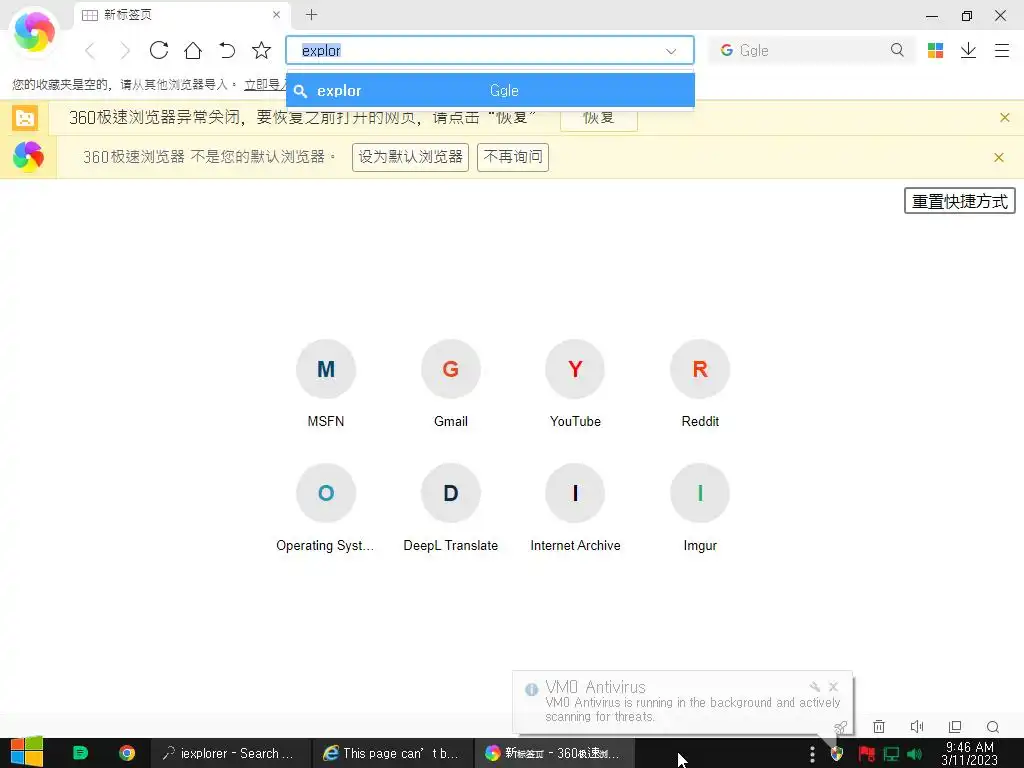1024x768 pixels.
Task: Click the trash icon in bottom bar
Action: point(879,726)
